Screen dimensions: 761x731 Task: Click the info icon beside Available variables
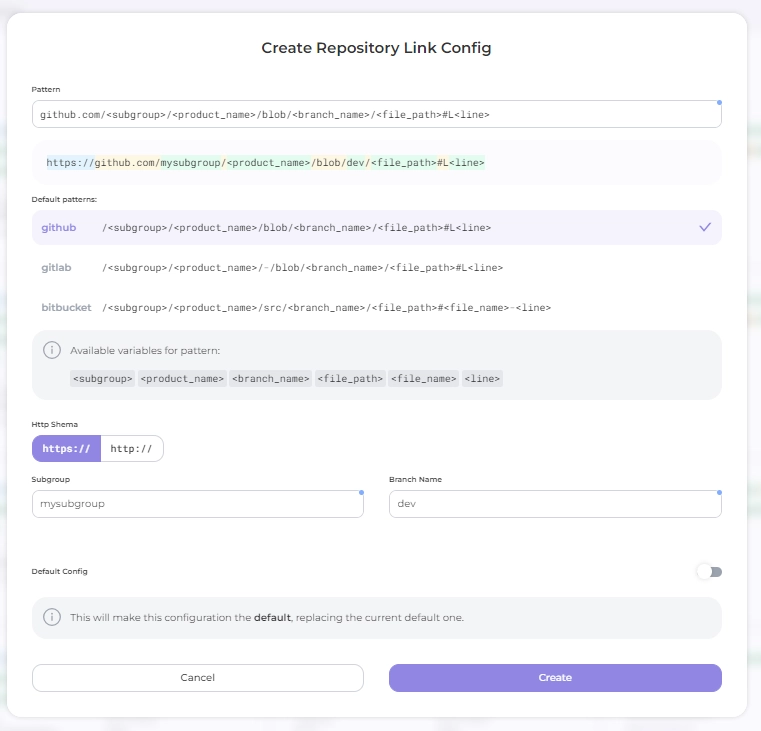pyautogui.click(x=51, y=350)
